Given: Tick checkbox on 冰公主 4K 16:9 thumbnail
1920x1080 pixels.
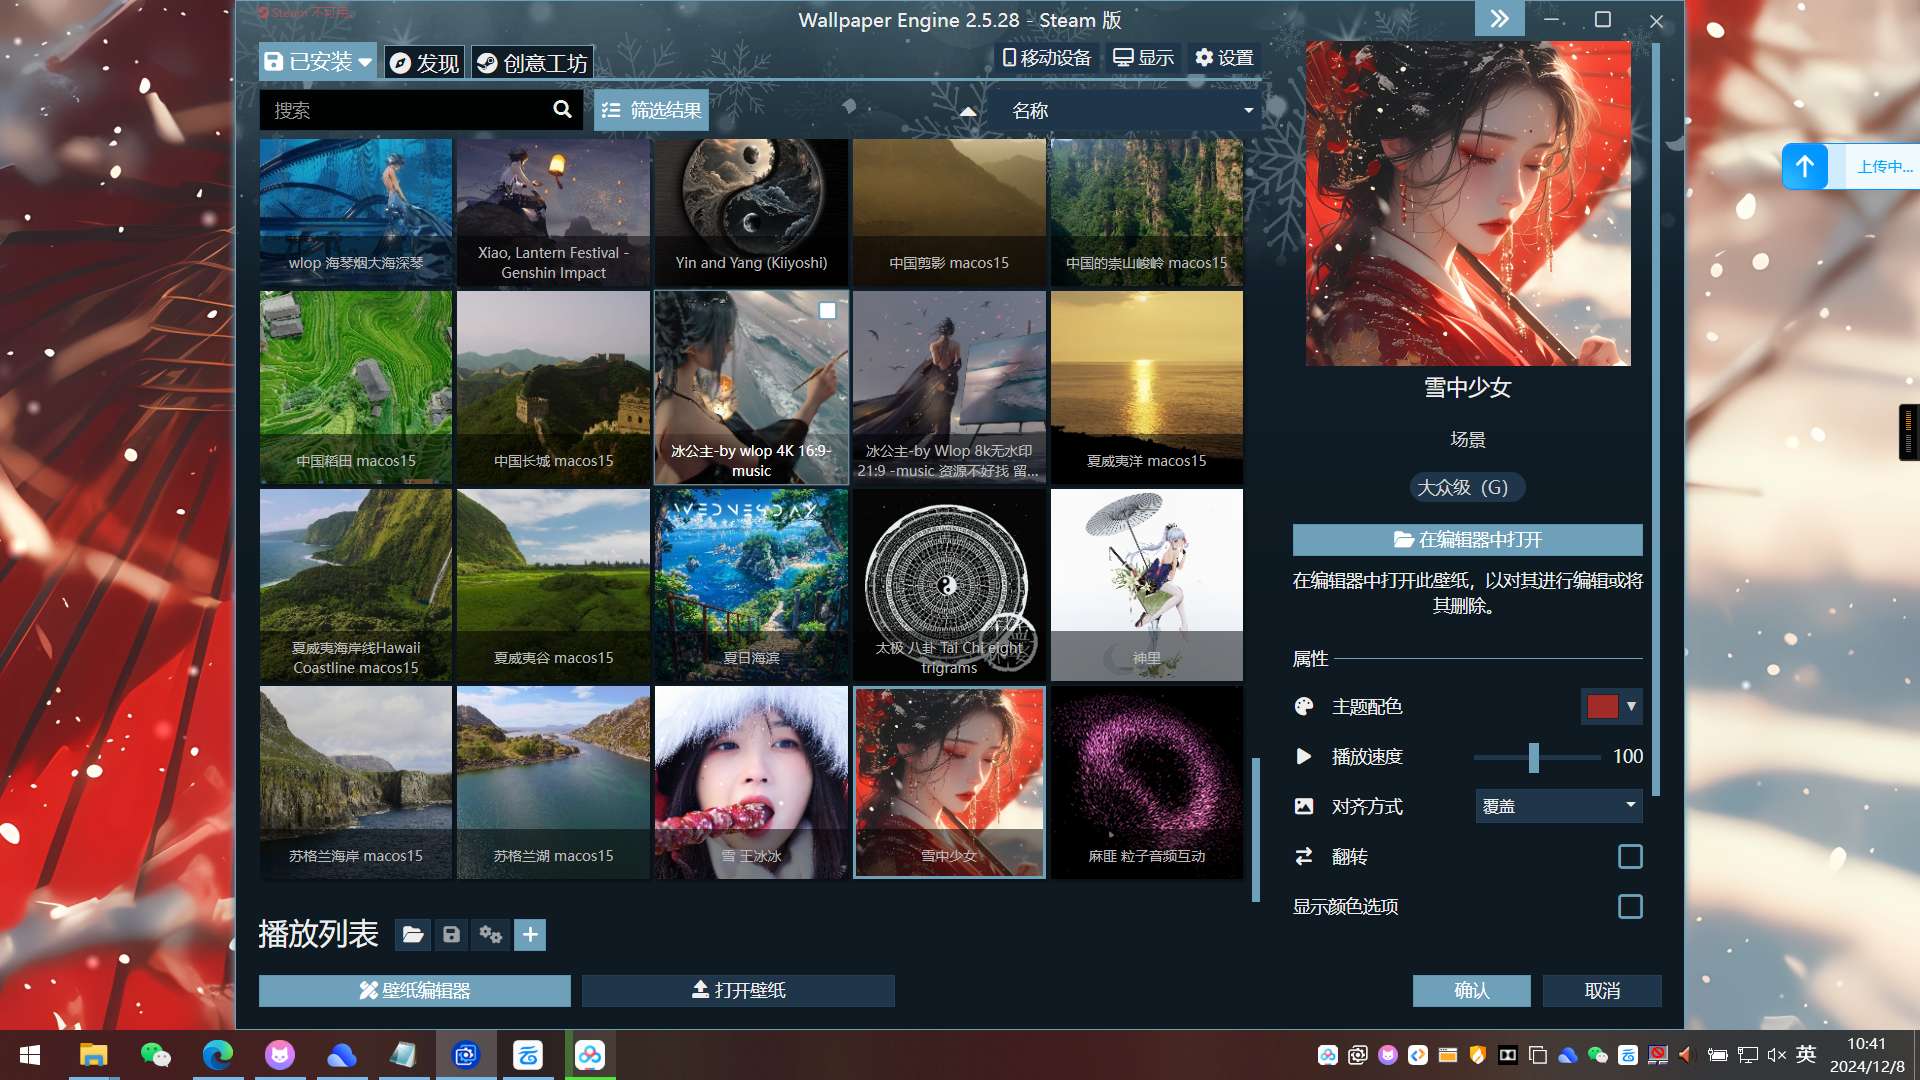Looking at the screenshot, I should pos(827,311).
